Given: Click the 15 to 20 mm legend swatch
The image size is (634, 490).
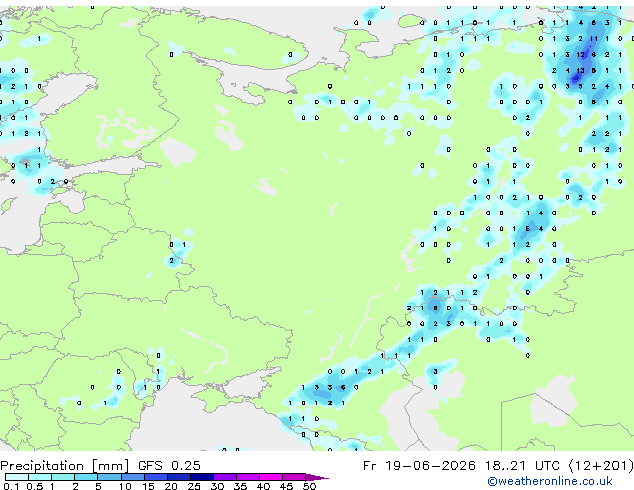Looking at the screenshot, I should point(155,477).
